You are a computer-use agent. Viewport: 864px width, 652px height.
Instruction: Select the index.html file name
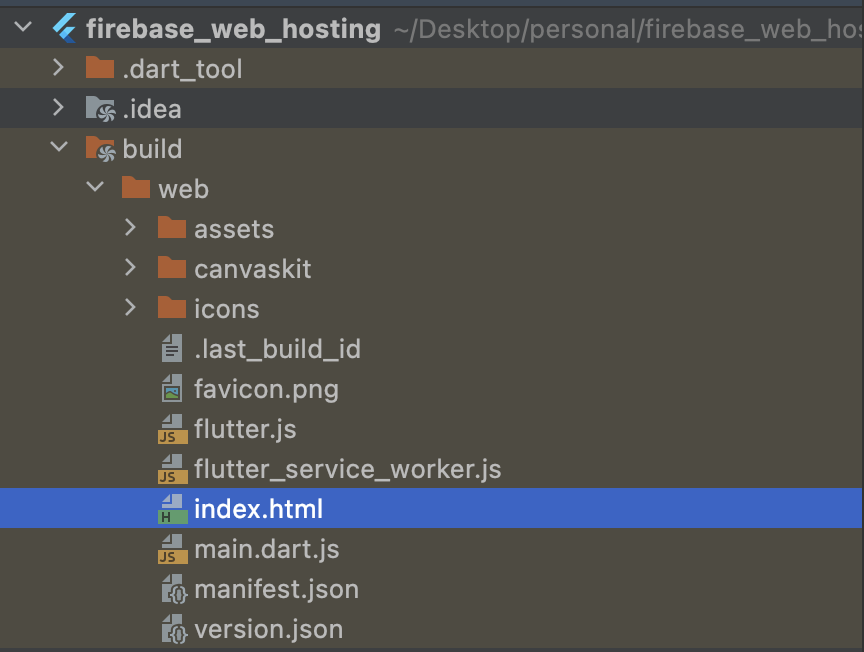[258, 509]
